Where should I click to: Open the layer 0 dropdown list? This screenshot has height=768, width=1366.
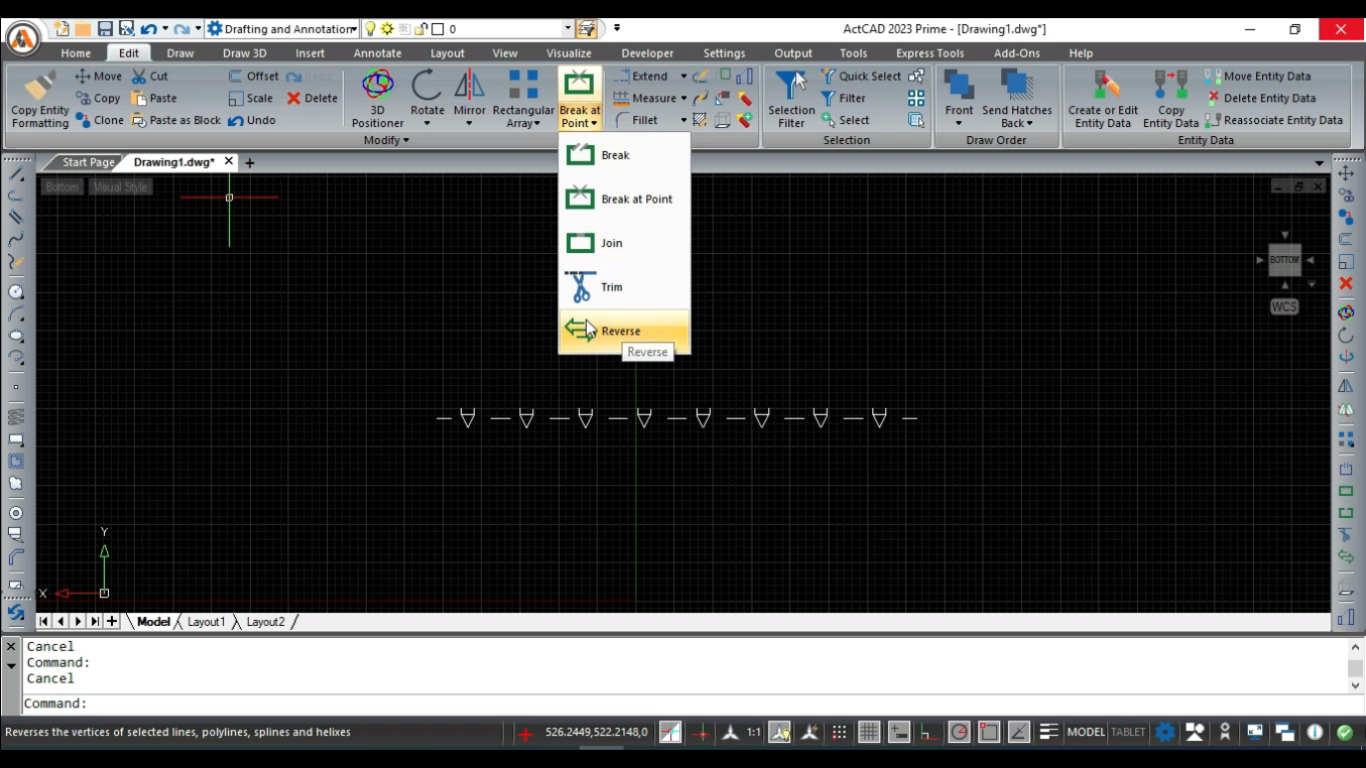(x=568, y=29)
